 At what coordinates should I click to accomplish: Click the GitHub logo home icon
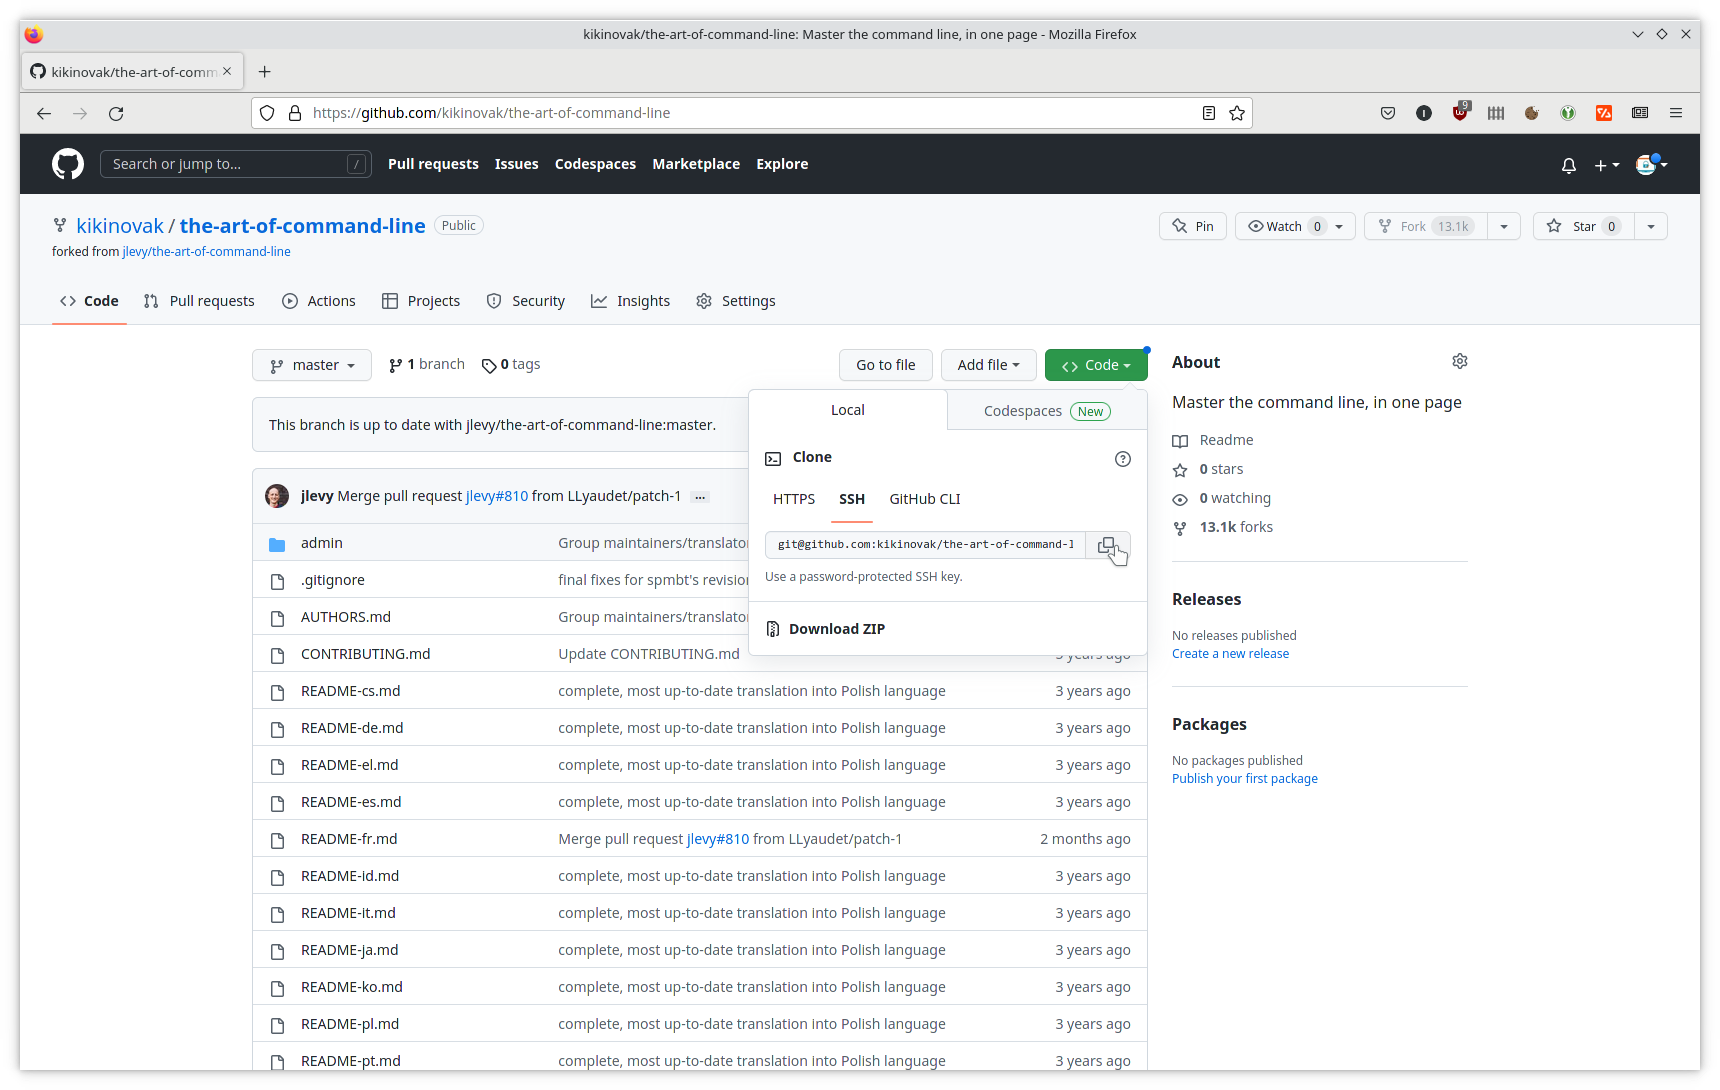[x=68, y=164]
